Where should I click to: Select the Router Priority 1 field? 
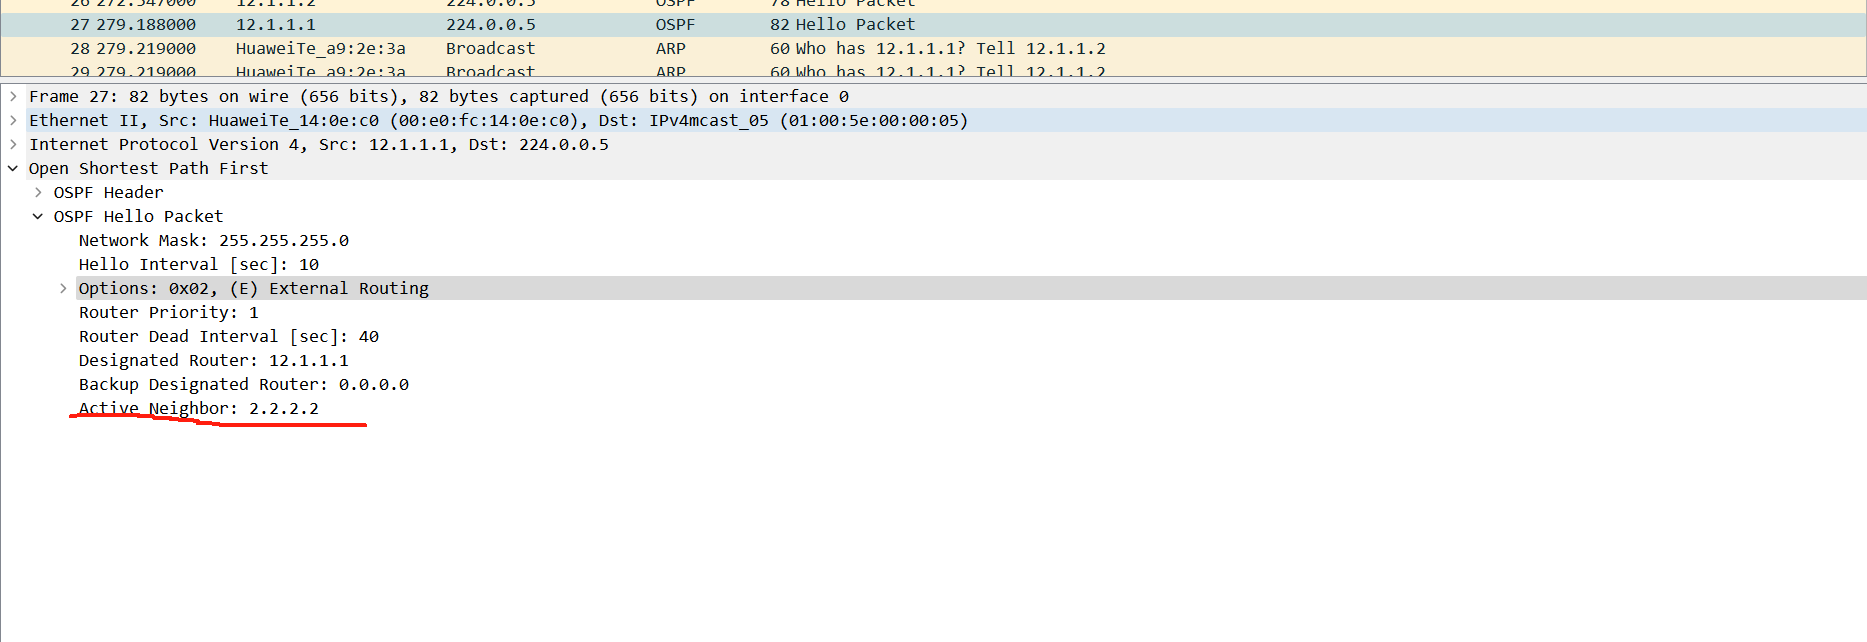click(169, 312)
